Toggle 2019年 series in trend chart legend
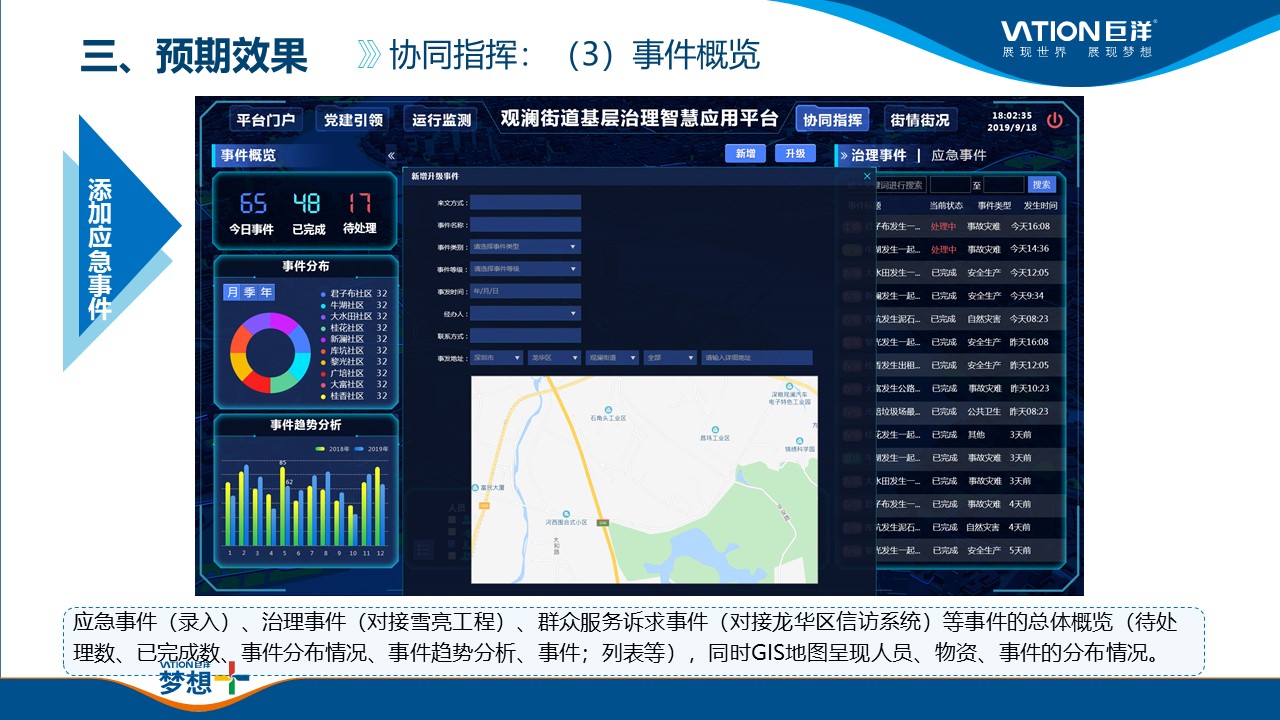The width and height of the screenshot is (1280, 720). 371,449
